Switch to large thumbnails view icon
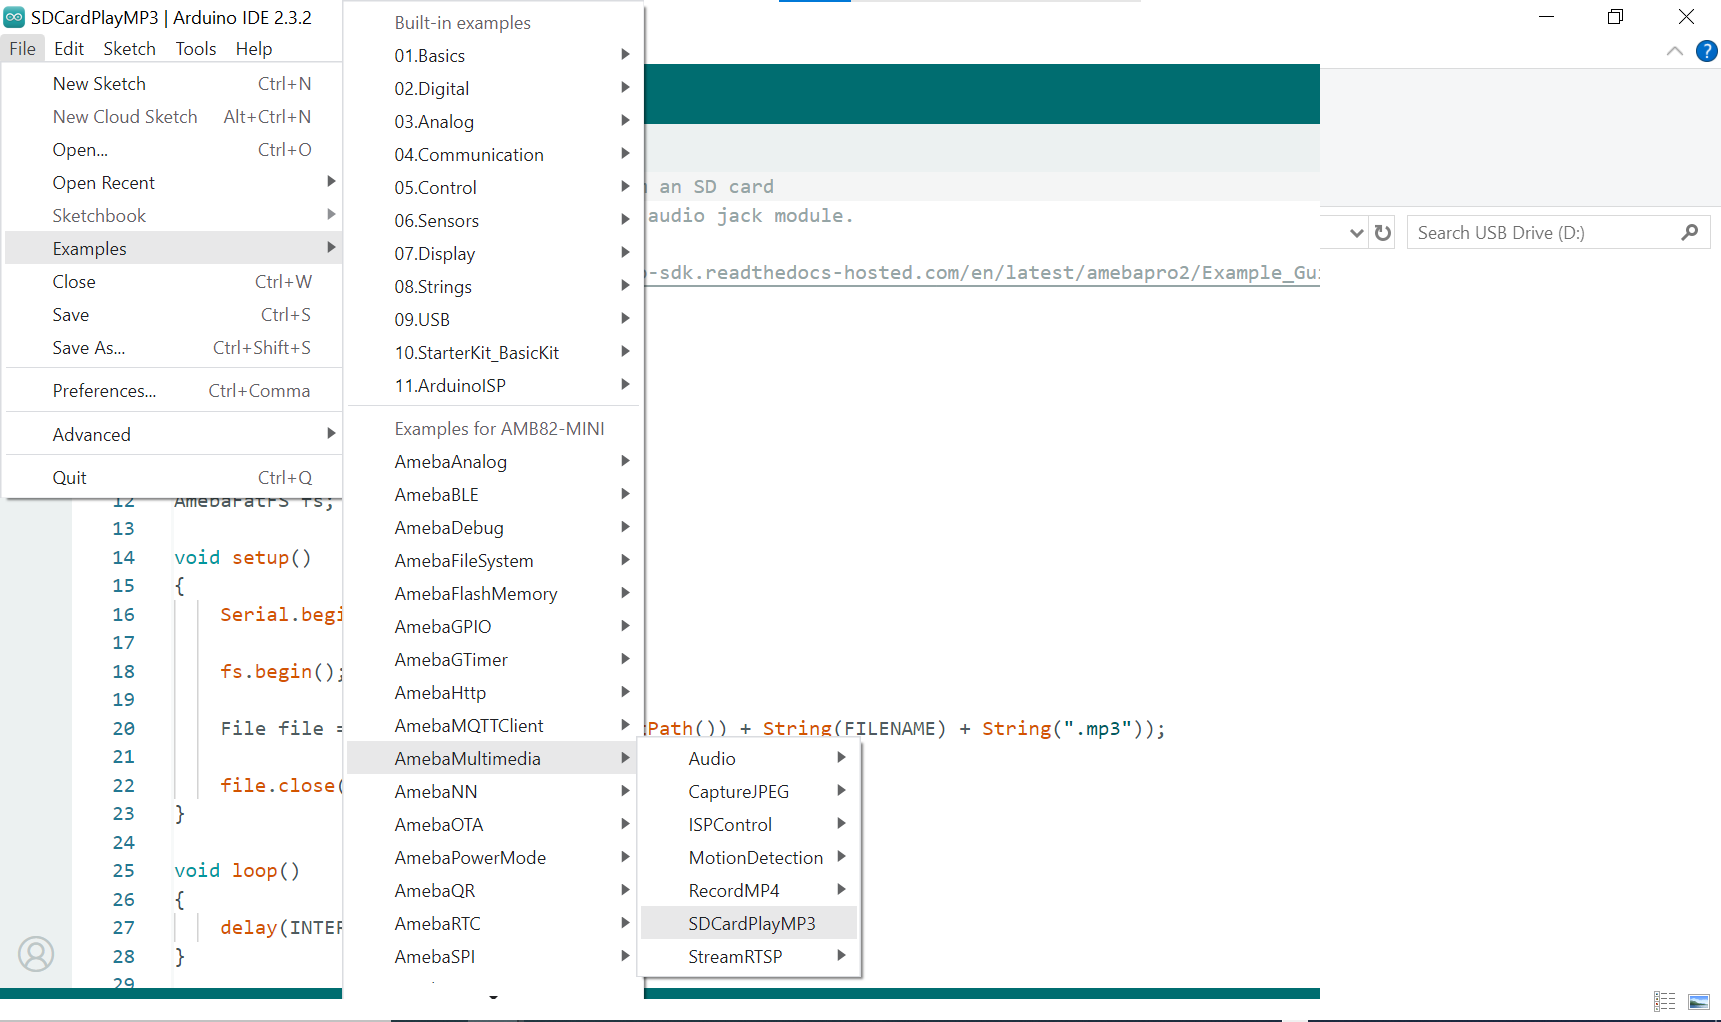The image size is (1721, 1022). tap(1698, 1001)
